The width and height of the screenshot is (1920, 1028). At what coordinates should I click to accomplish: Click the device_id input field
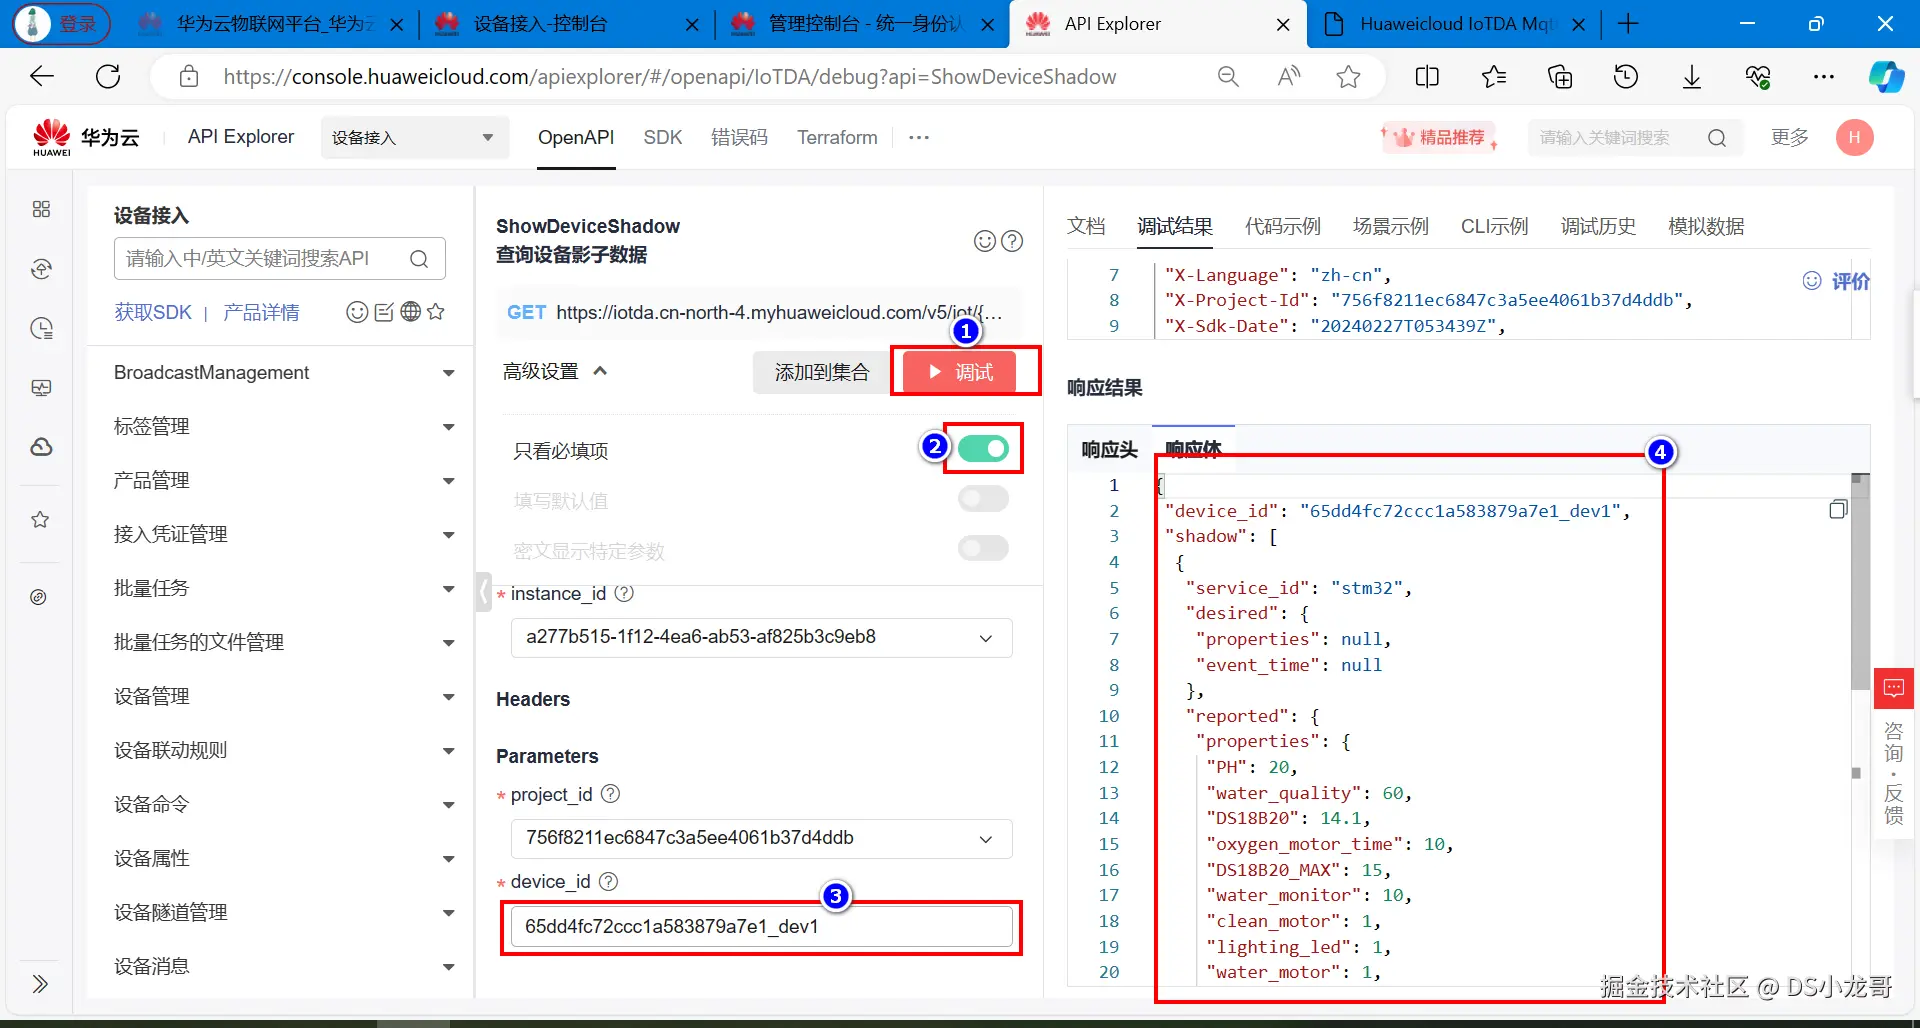[x=761, y=927]
